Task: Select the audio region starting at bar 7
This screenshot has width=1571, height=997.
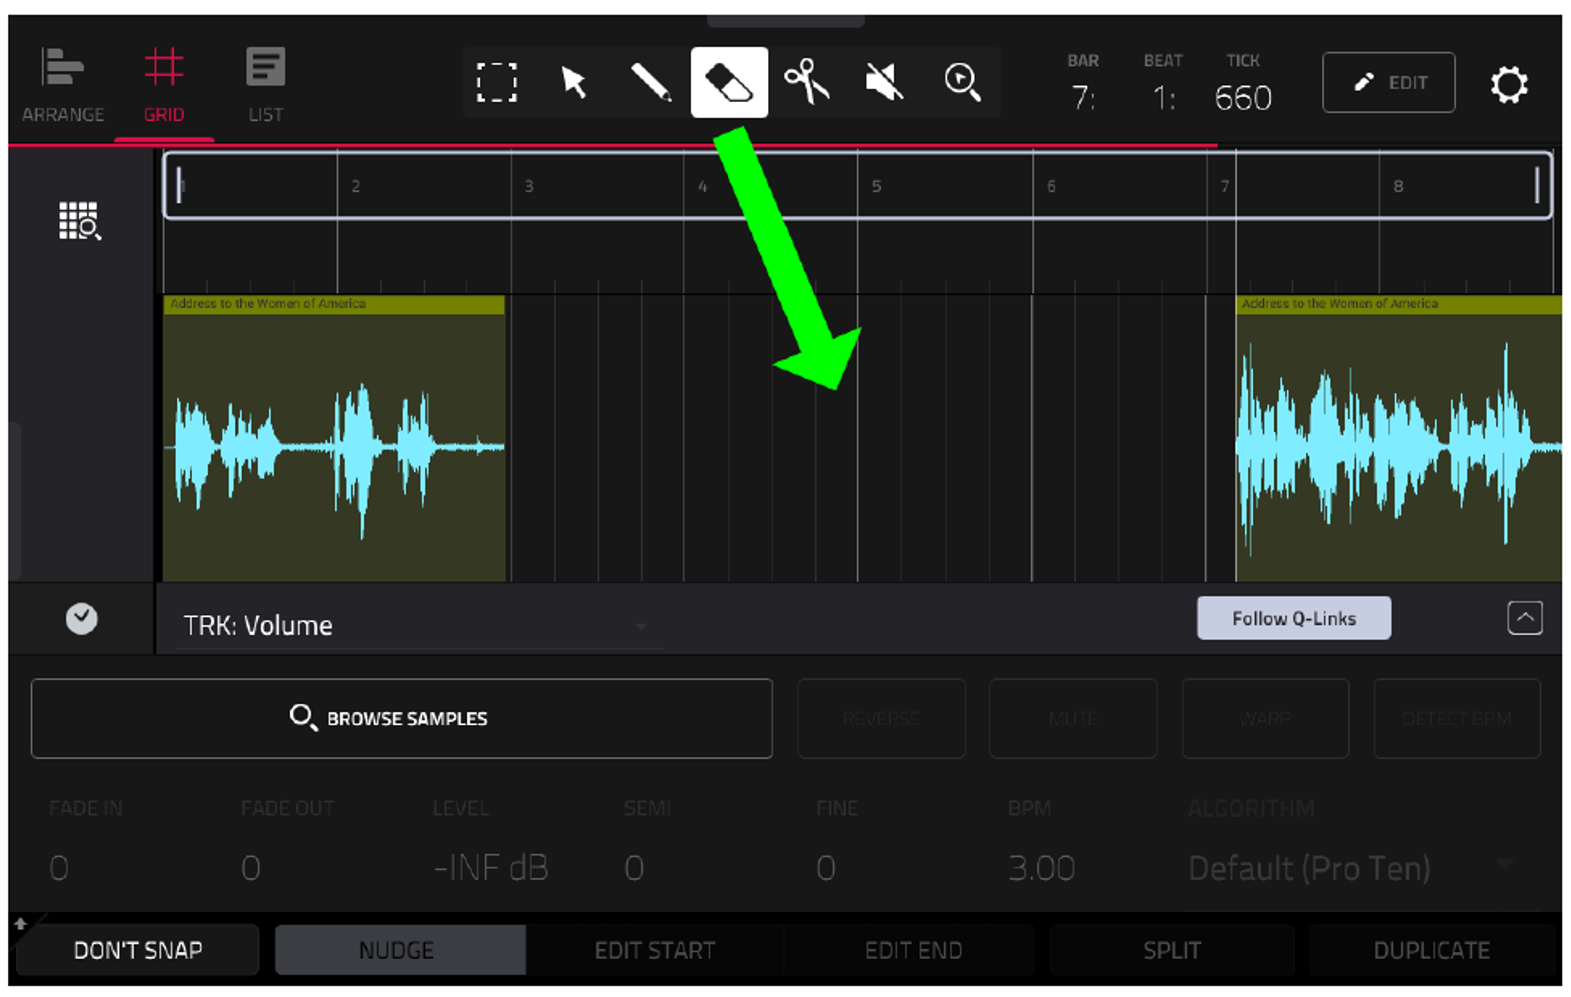Action: (1398, 438)
